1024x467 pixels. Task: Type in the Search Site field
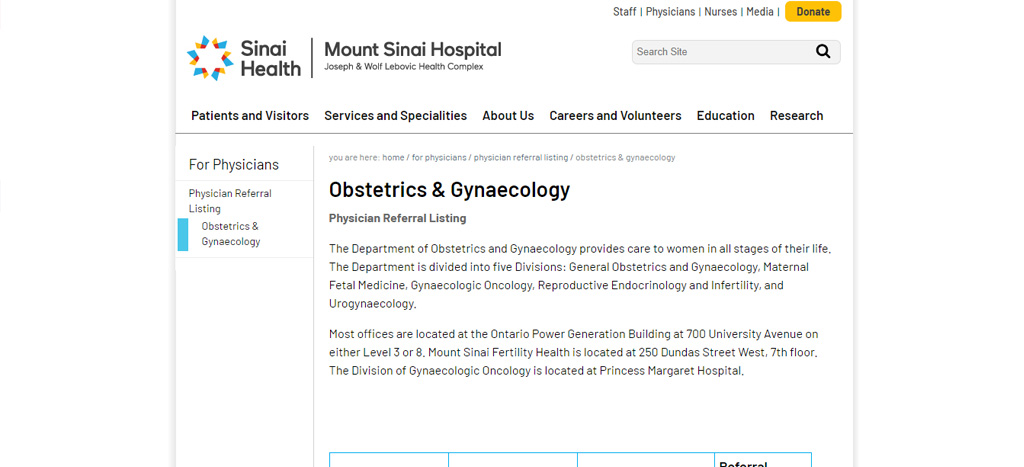720,52
